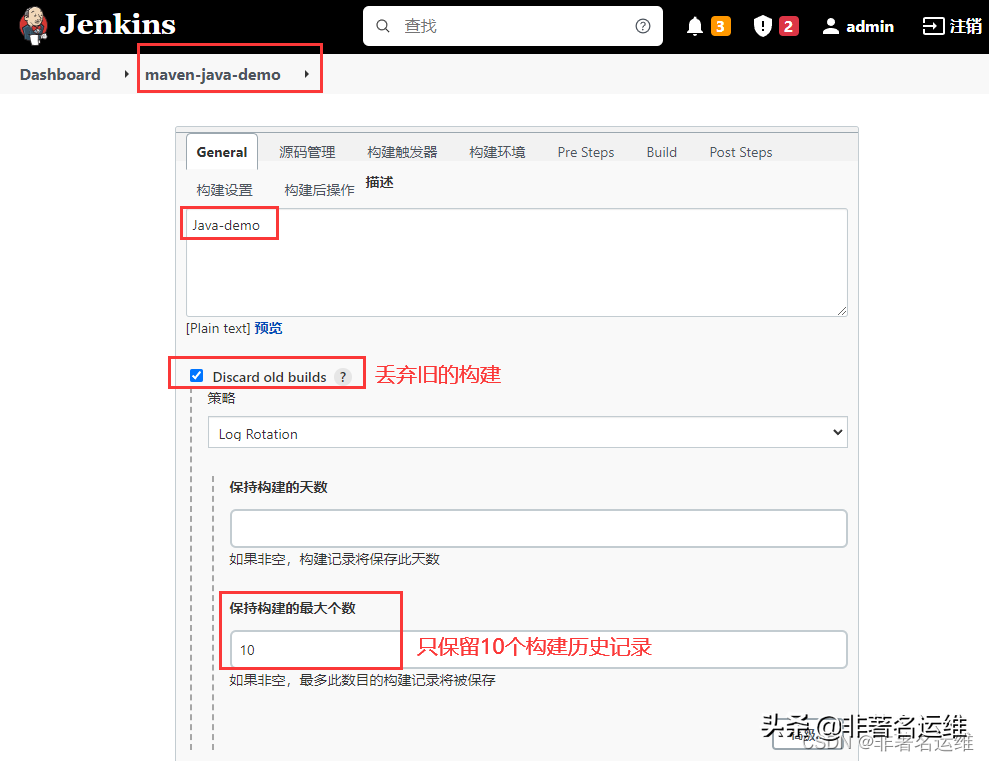Open the search help question mark icon
989x761 pixels.
click(x=643, y=26)
